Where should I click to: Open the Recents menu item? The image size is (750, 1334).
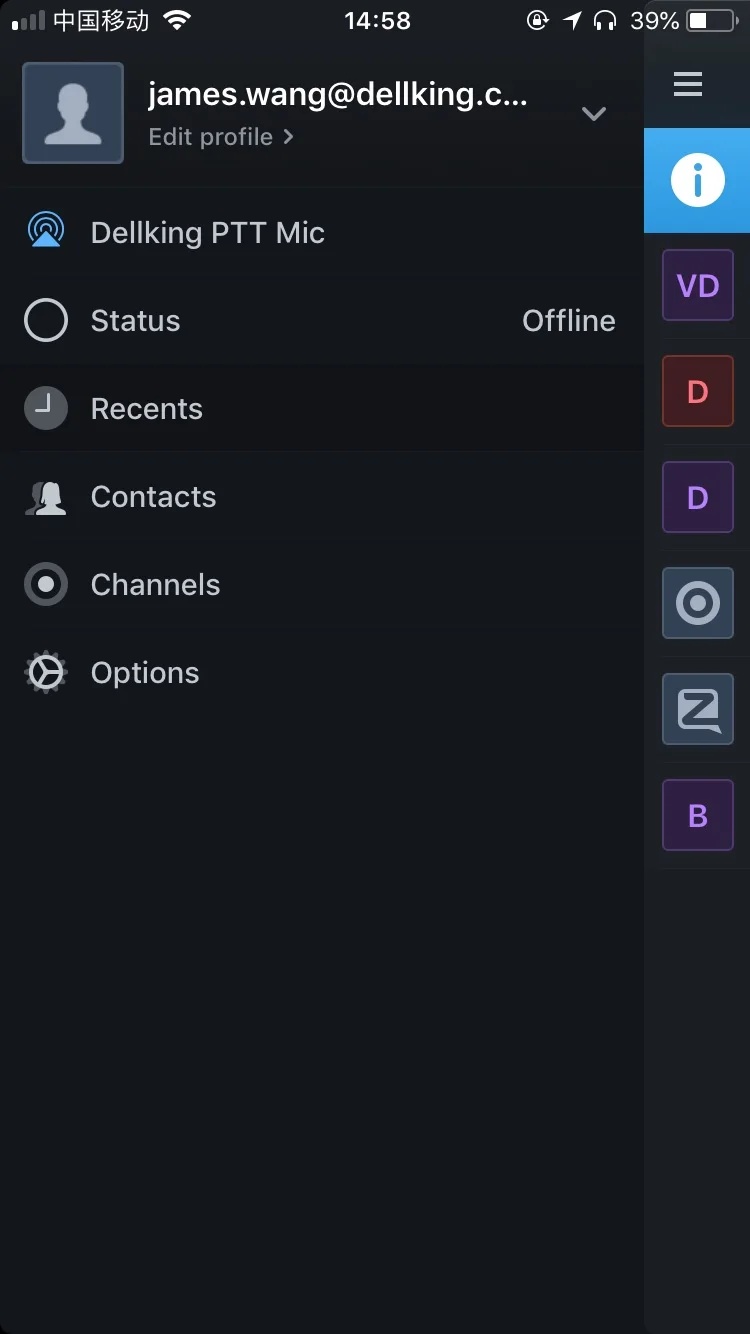pos(322,409)
